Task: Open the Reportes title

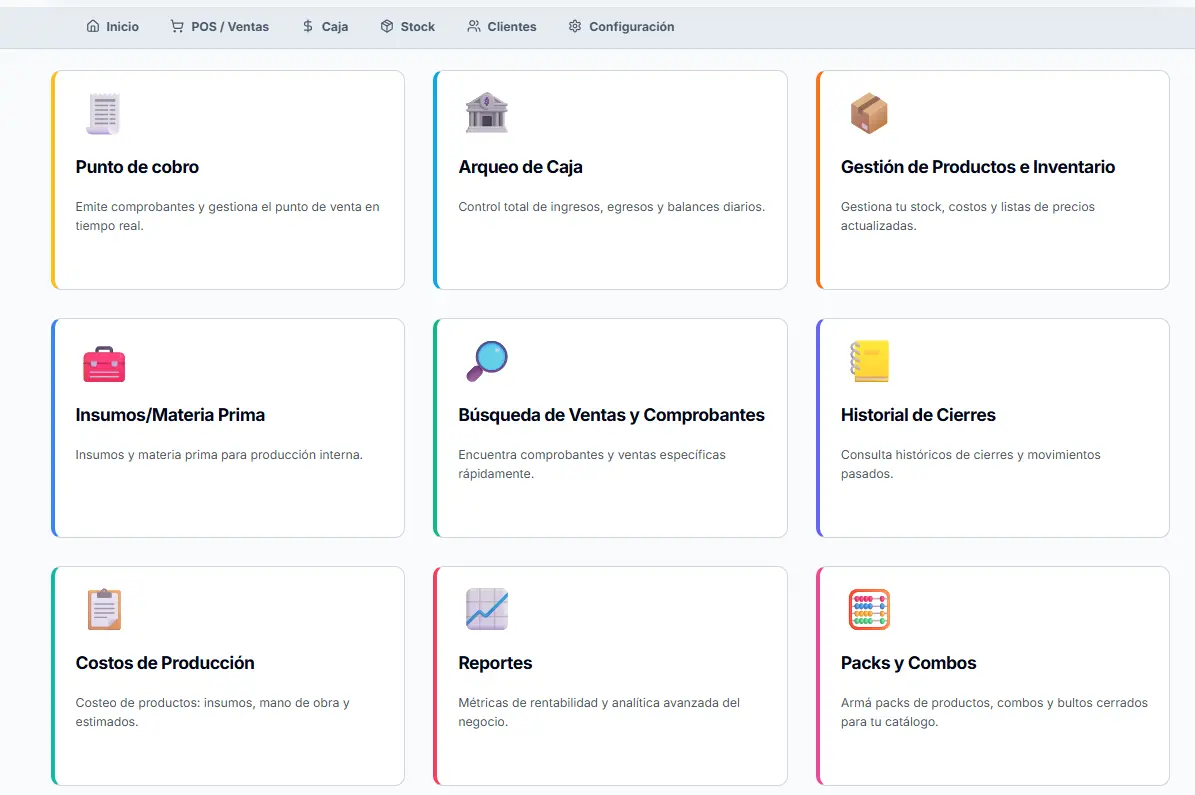Action: [x=495, y=663]
